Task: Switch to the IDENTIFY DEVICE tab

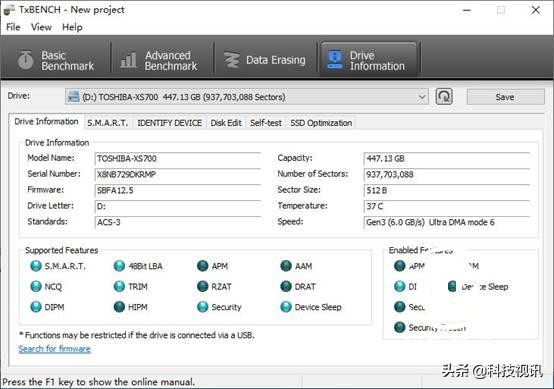Action: 170,123
